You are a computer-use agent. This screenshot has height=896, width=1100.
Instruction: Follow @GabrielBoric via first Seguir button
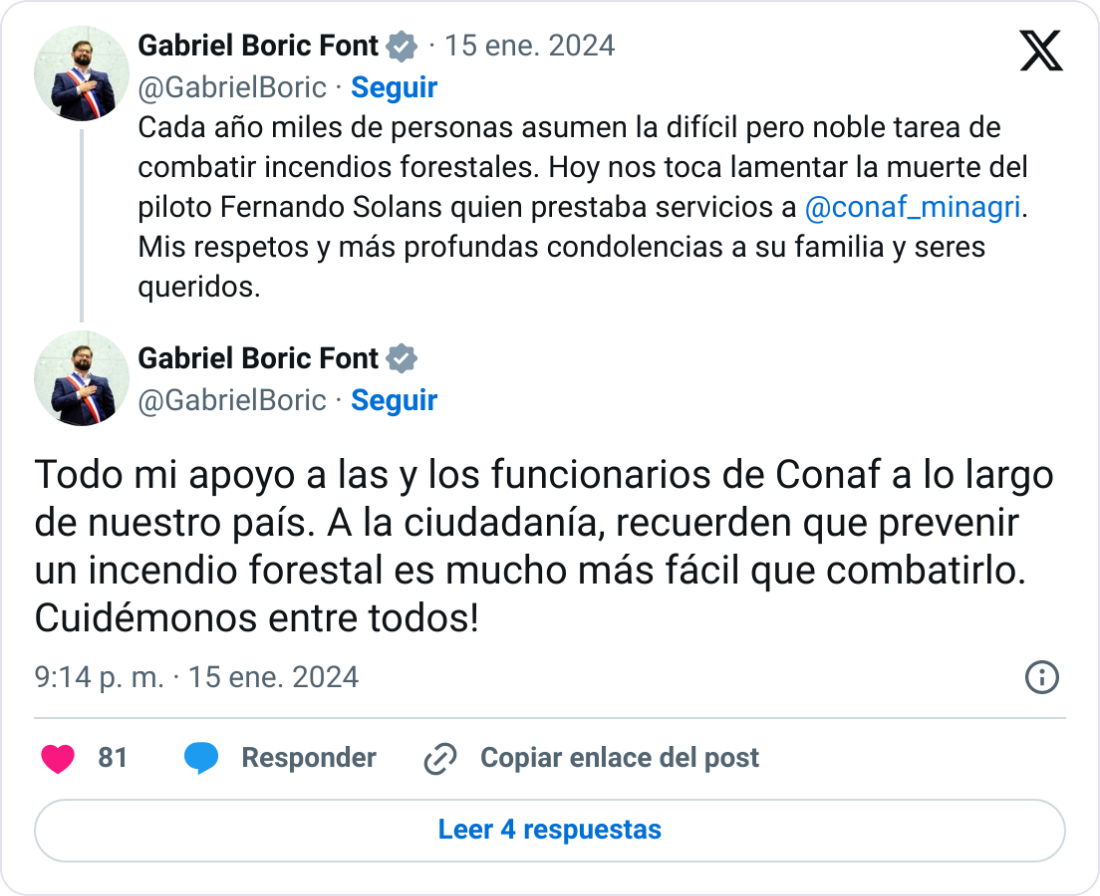[394, 88]
